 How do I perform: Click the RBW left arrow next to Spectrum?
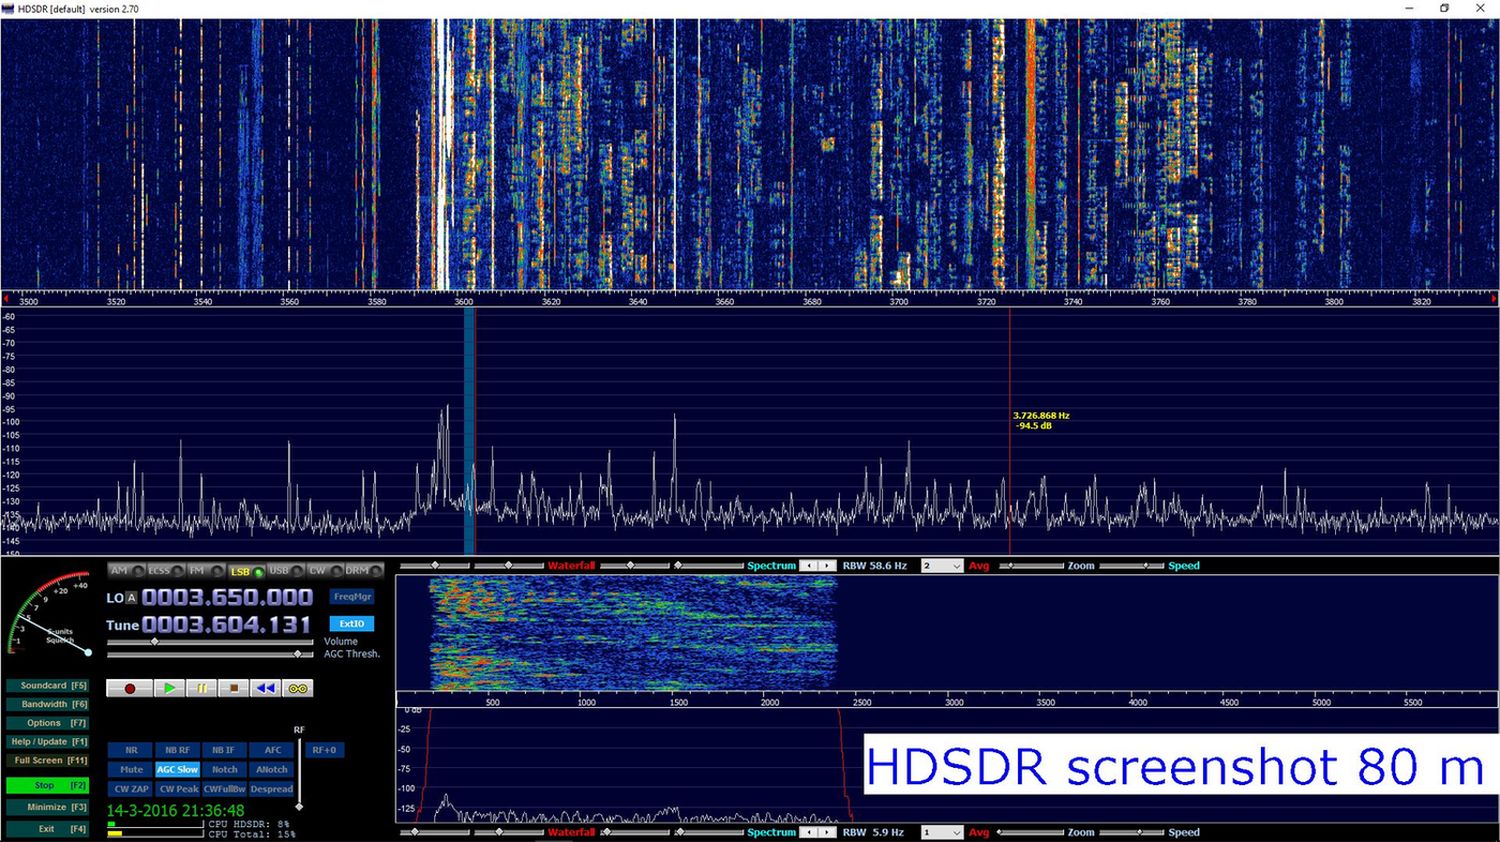(809, 566)
